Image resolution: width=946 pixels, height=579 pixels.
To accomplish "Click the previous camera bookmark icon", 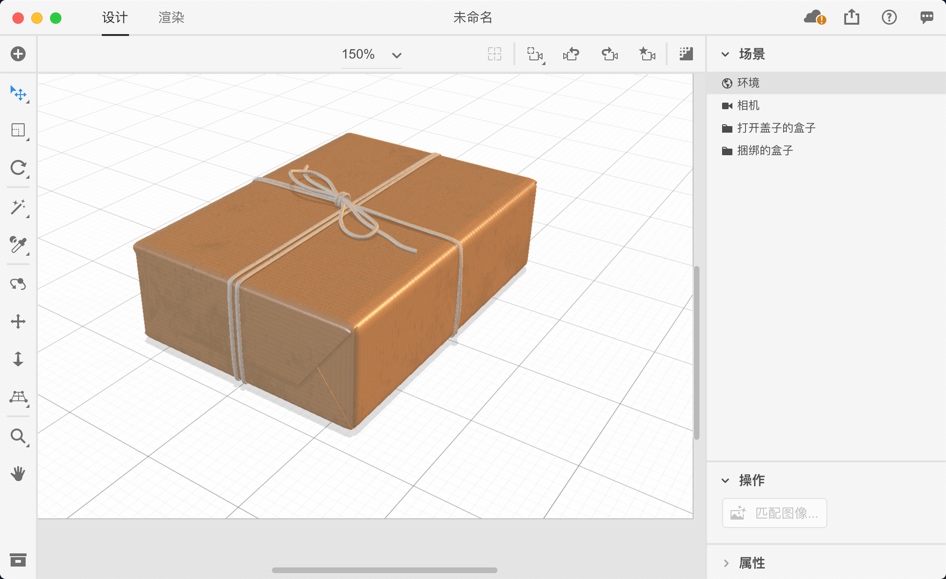I will 570,54.
